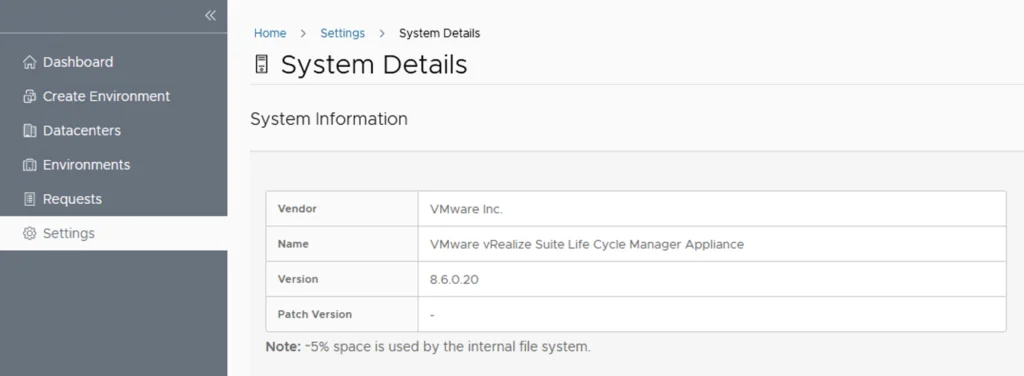This screenshot has width=1024, height=376.
Task: Click the Create Environment icon
Action: (29, 97)
